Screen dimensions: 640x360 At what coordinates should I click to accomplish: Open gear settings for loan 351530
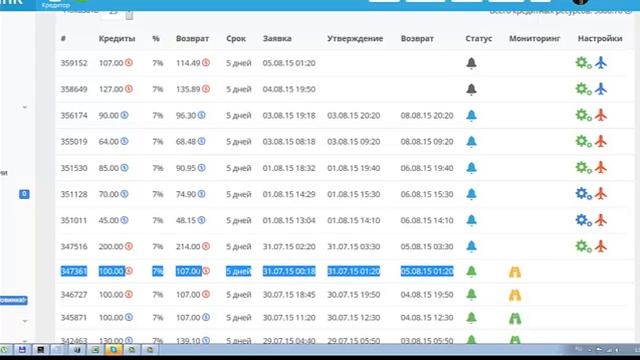(x=583, y=168)
